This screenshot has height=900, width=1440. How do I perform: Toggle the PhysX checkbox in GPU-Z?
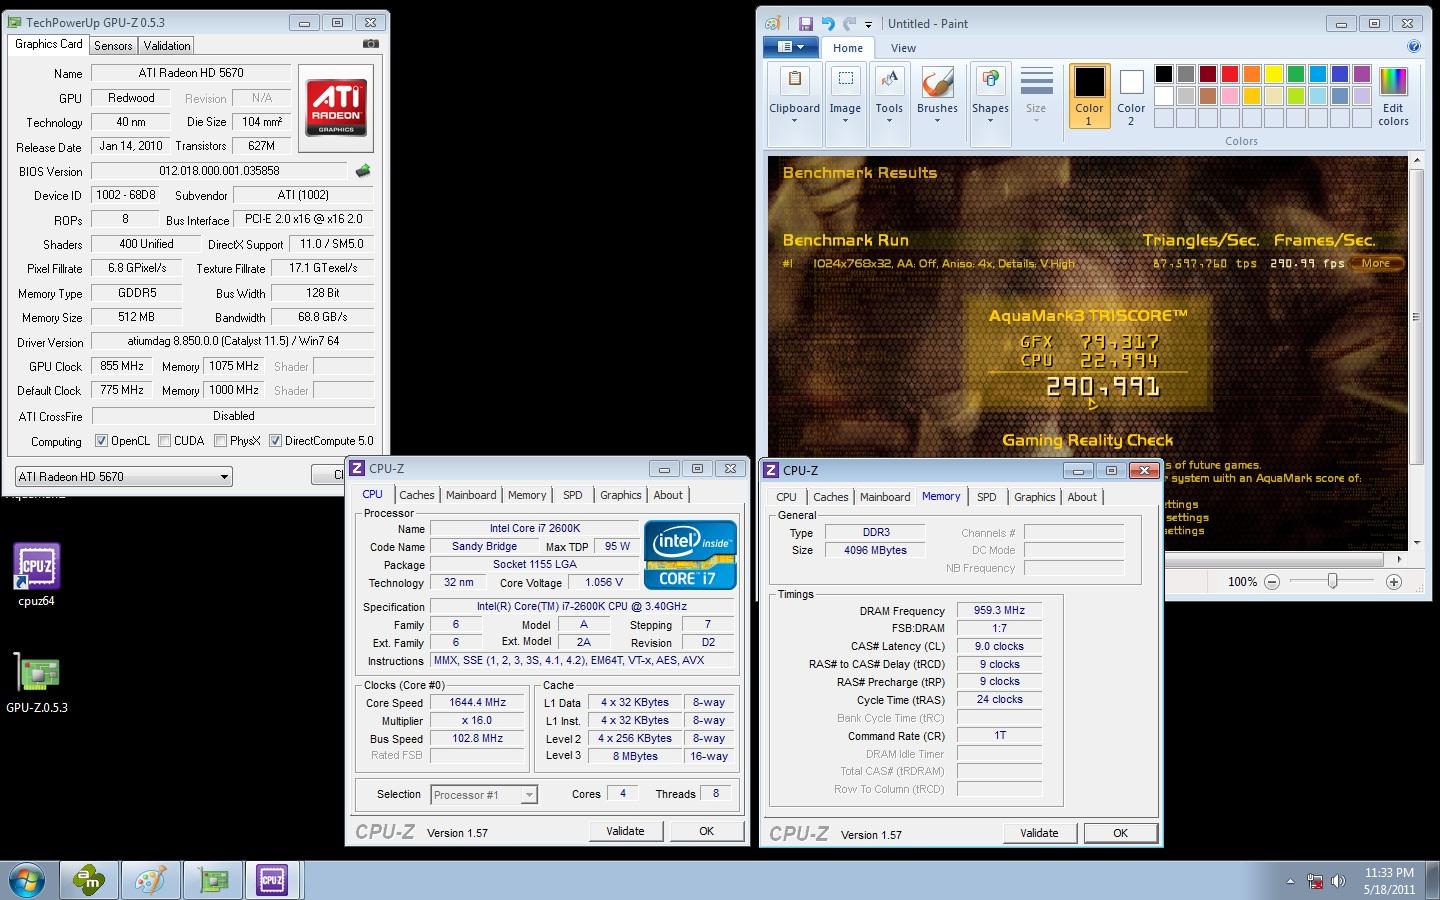pyautogui.click(x=220, y=441)
